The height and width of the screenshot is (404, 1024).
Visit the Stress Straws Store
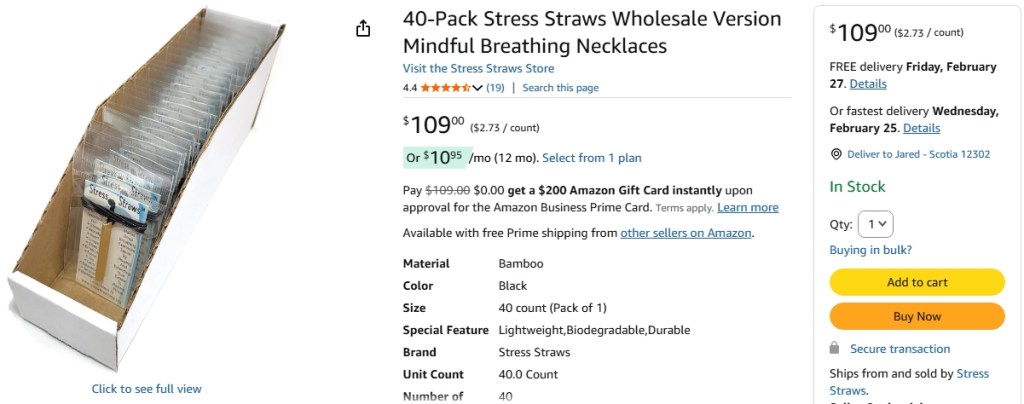(x=478, y=69)
